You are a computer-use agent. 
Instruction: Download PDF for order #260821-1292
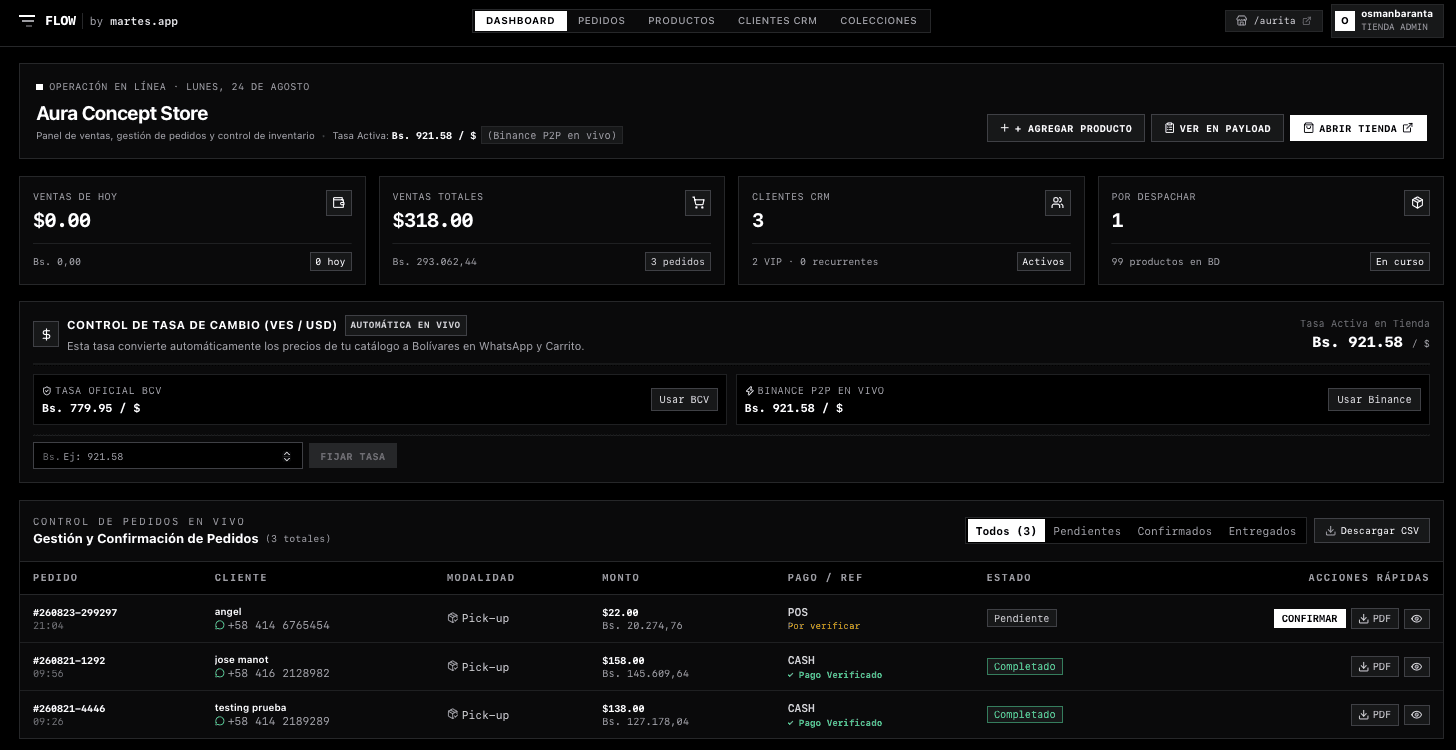point(1375,667)
